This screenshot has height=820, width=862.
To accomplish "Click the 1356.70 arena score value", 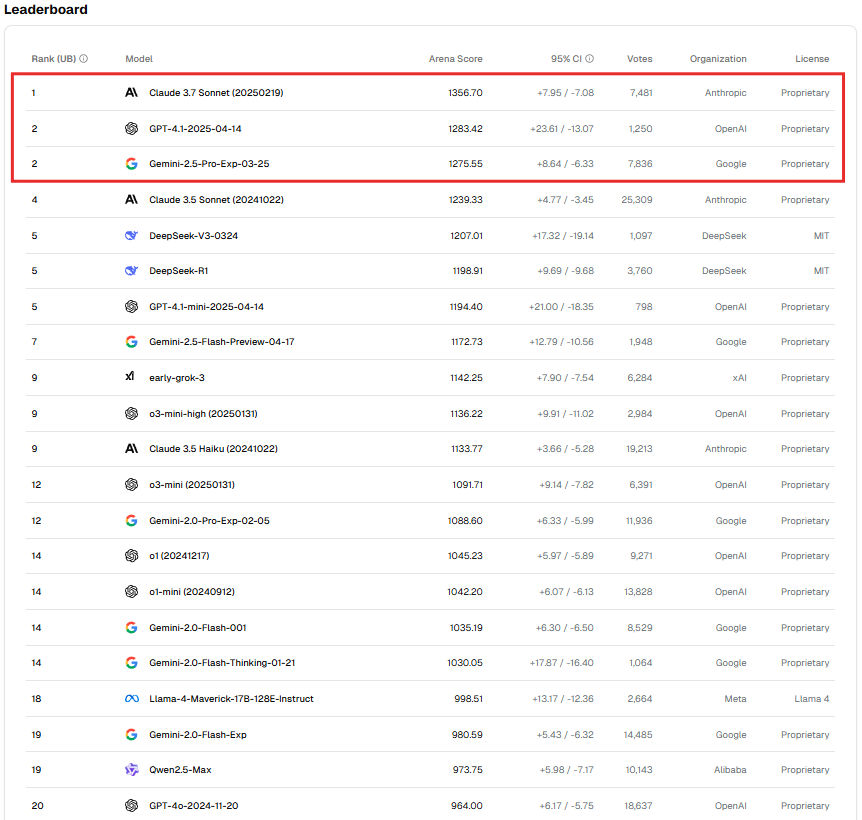I will click(465, 93).
